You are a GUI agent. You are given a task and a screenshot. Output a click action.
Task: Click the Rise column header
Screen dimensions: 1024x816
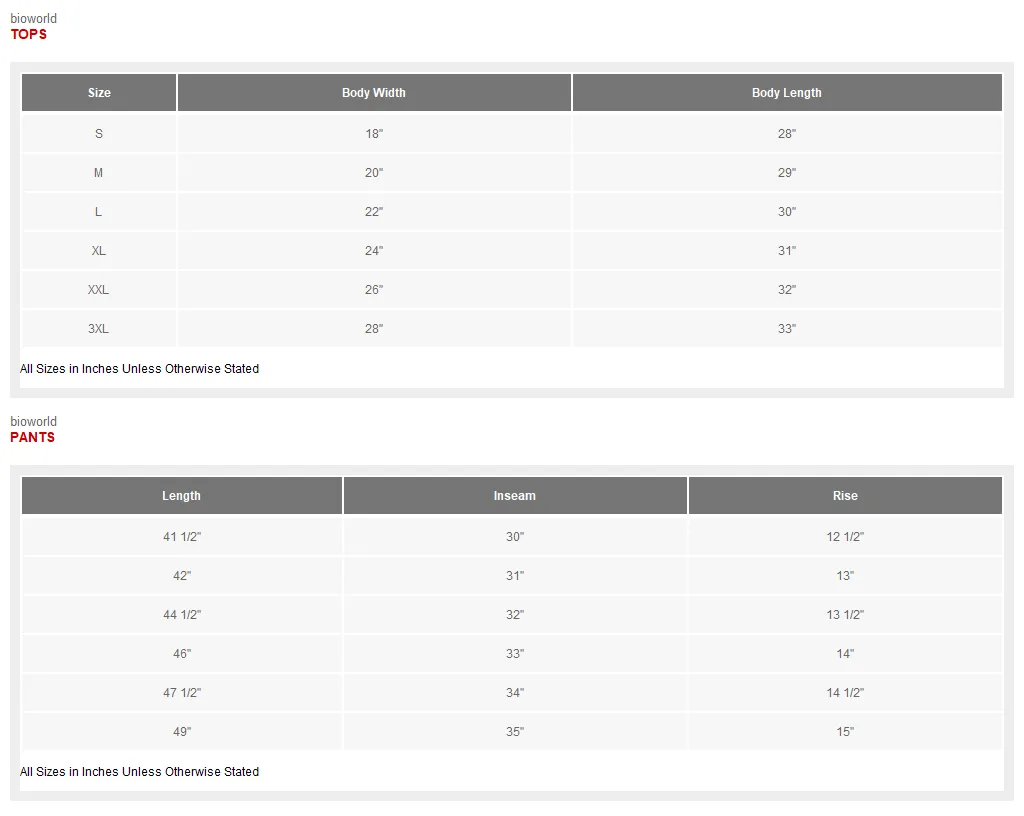point(845,495)
